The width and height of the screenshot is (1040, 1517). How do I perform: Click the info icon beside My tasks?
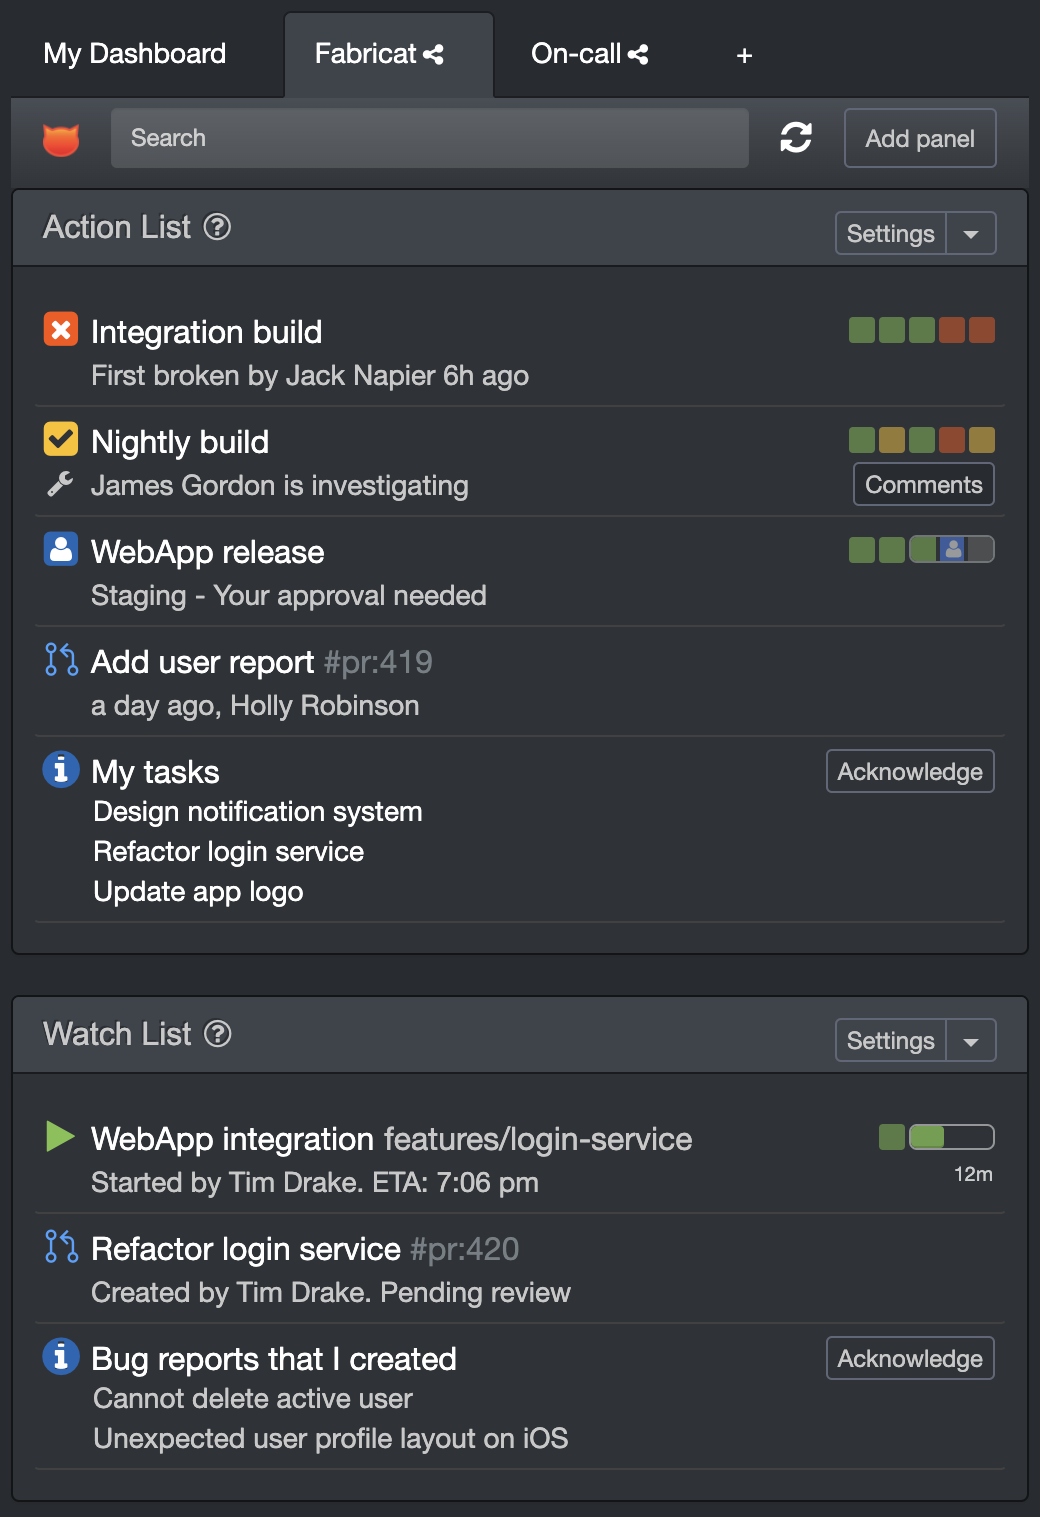click(x=60, y=769)
